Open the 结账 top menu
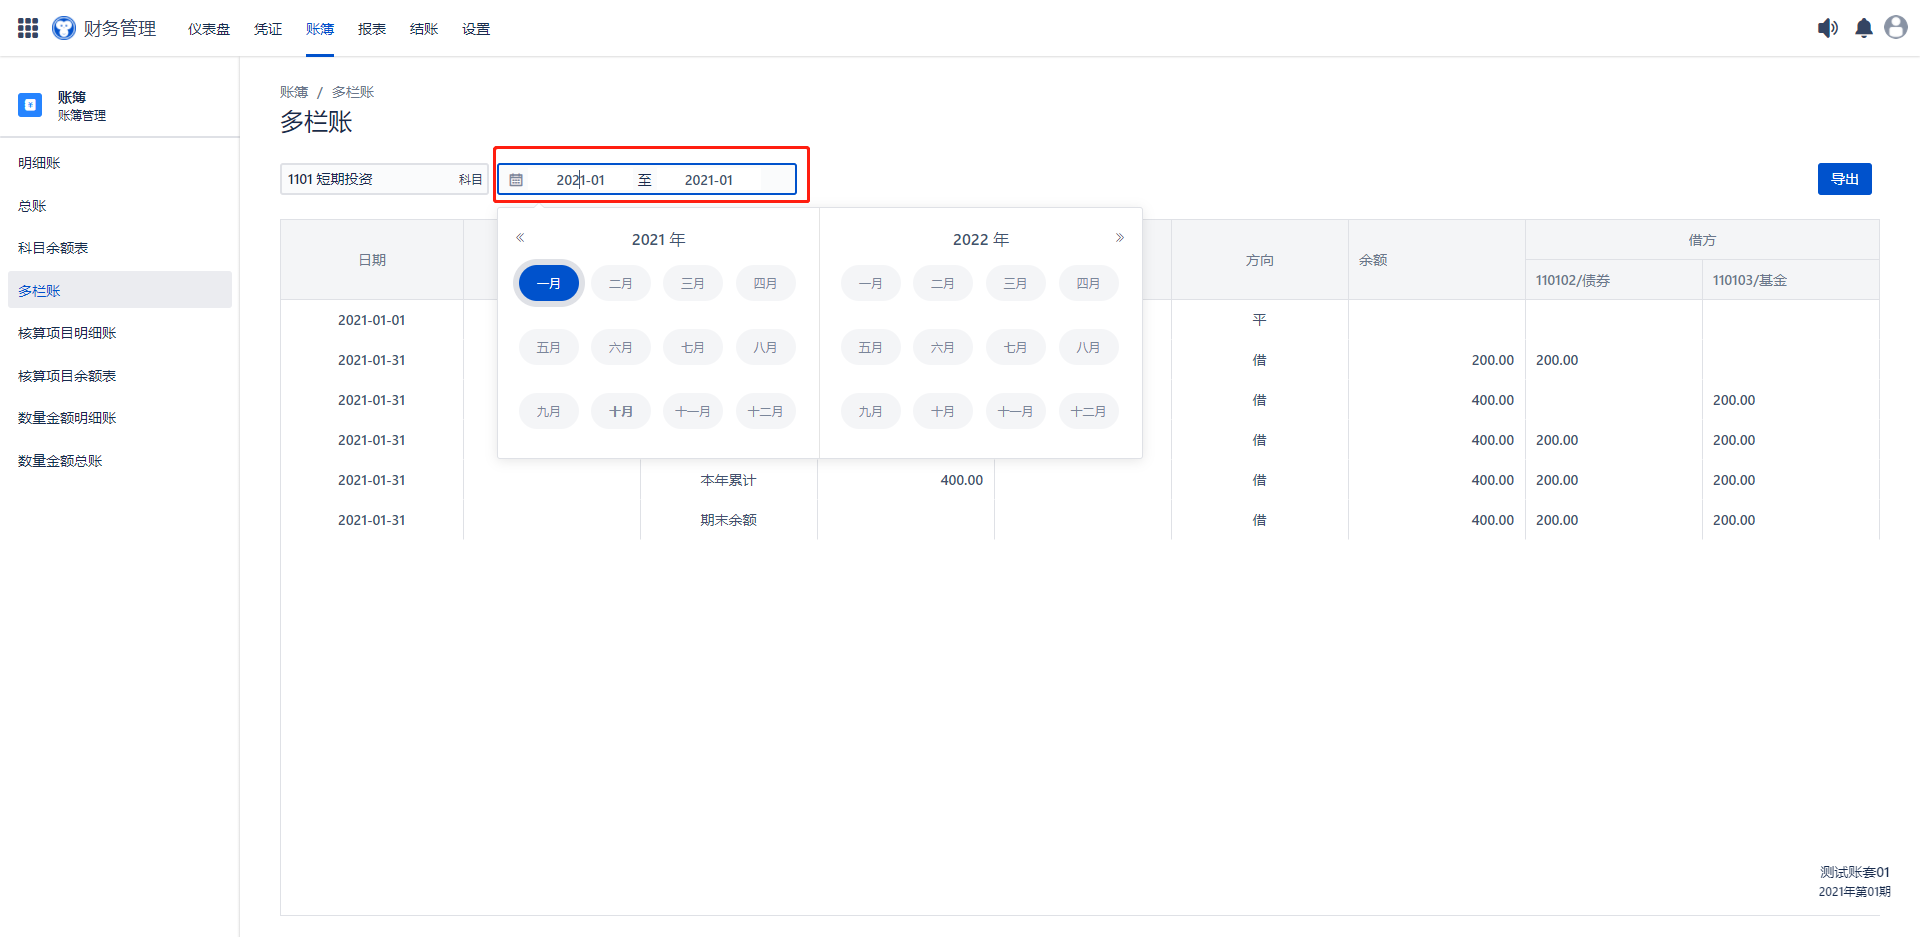The height and width of the screenshot is (937, 1920). pyautogui.click(x=424, y=29)
